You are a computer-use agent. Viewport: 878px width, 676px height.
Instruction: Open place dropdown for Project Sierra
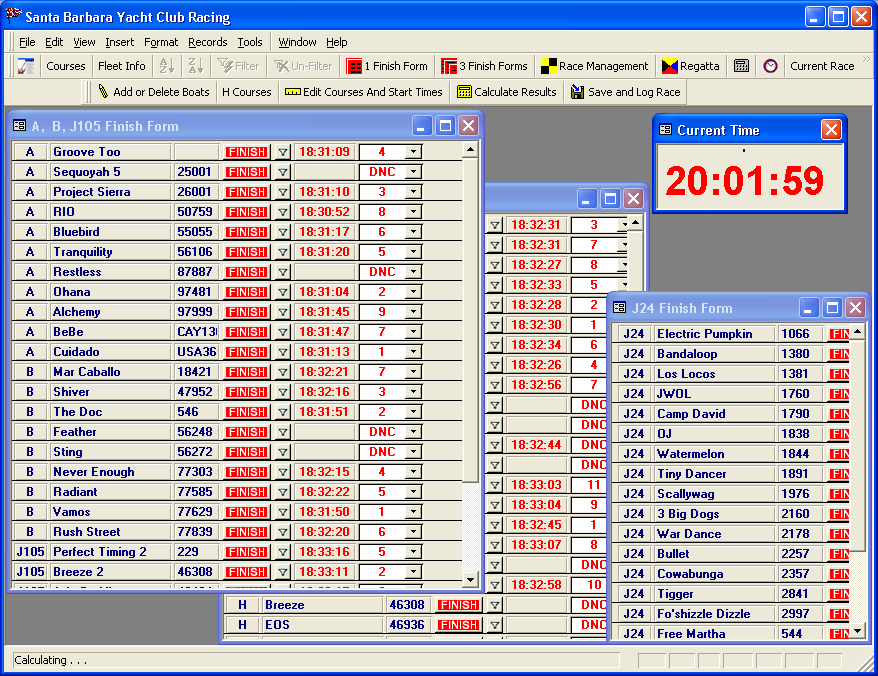click(414, 192)
